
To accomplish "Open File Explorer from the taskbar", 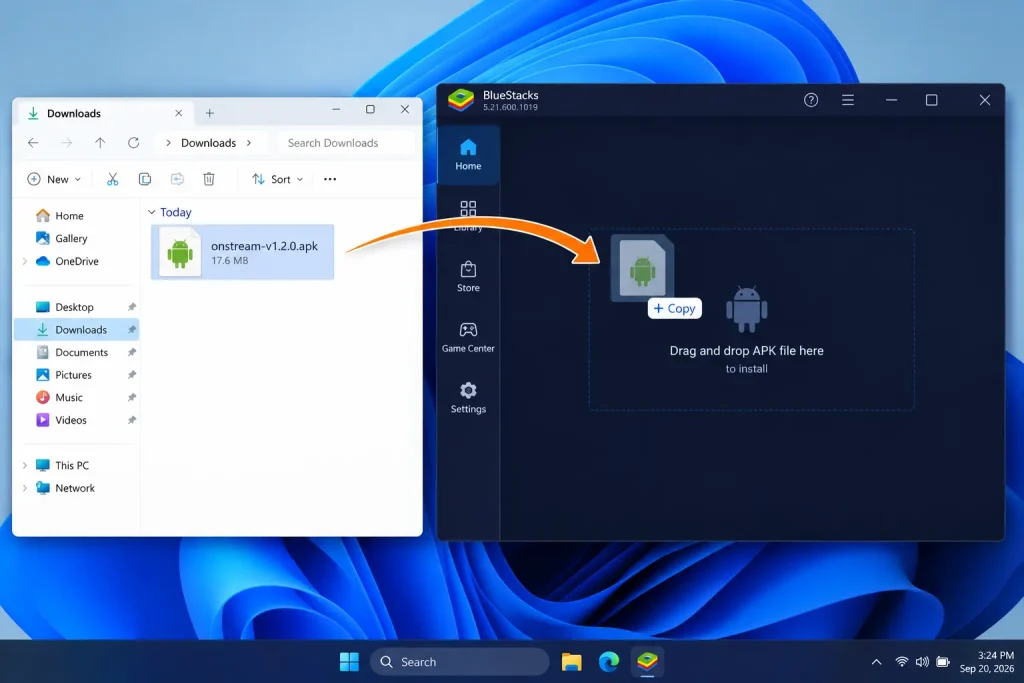I will pos(571,661).
